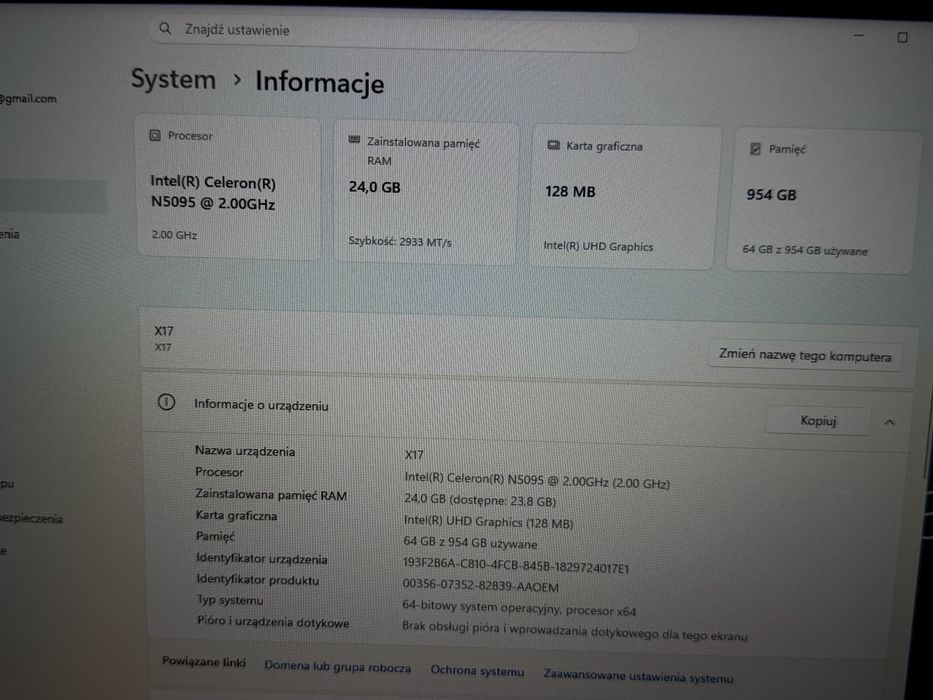The height and width of the screenshot is (700, 933).
Task: Open 'Ochrona systemu' link
Action: 477,671
